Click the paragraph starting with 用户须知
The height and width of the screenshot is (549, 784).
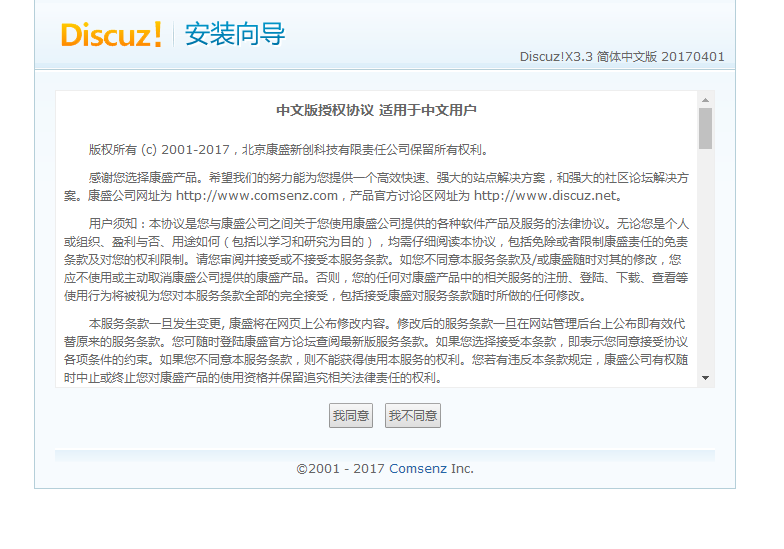(x=376, y=260)
